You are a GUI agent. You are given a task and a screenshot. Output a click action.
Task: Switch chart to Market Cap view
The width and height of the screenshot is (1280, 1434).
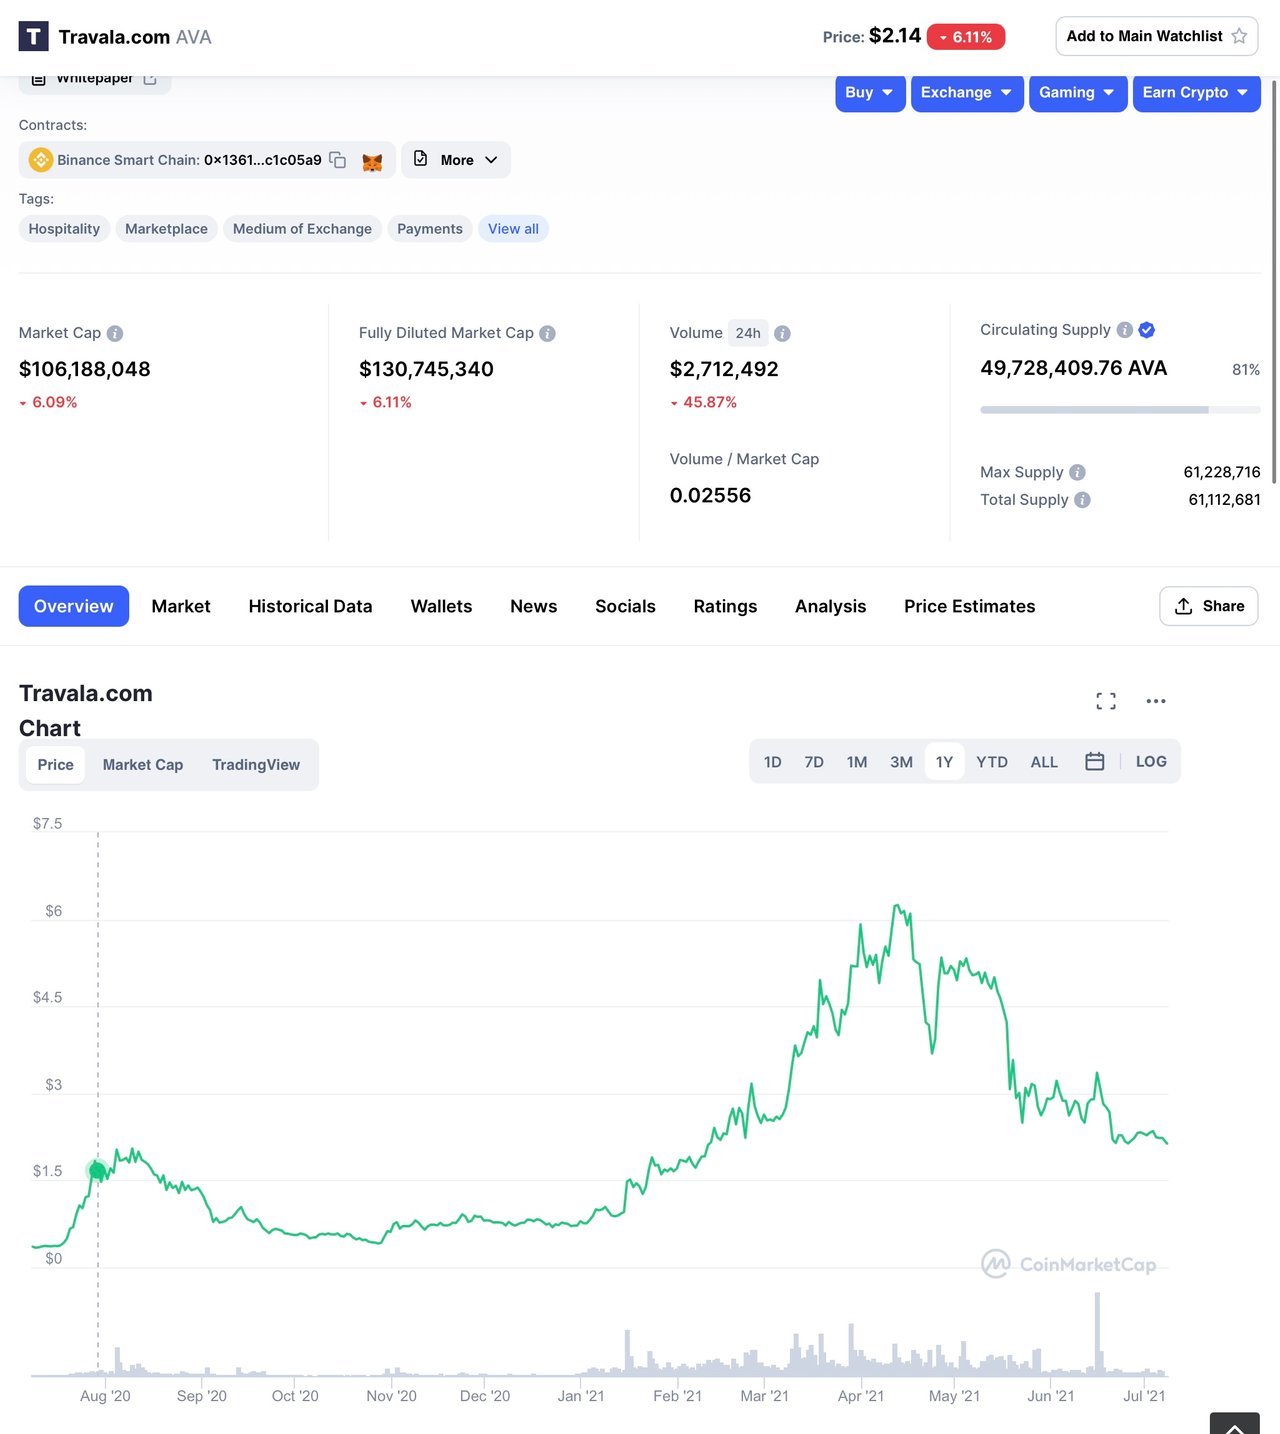click(x=143, y=765)
